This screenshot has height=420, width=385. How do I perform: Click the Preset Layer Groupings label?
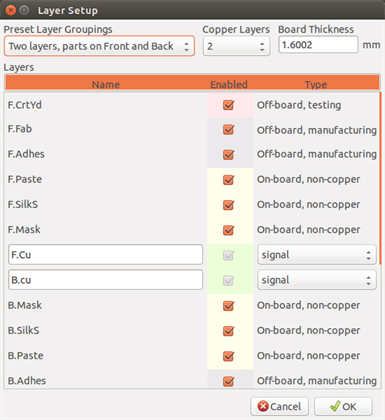point(58,29)
